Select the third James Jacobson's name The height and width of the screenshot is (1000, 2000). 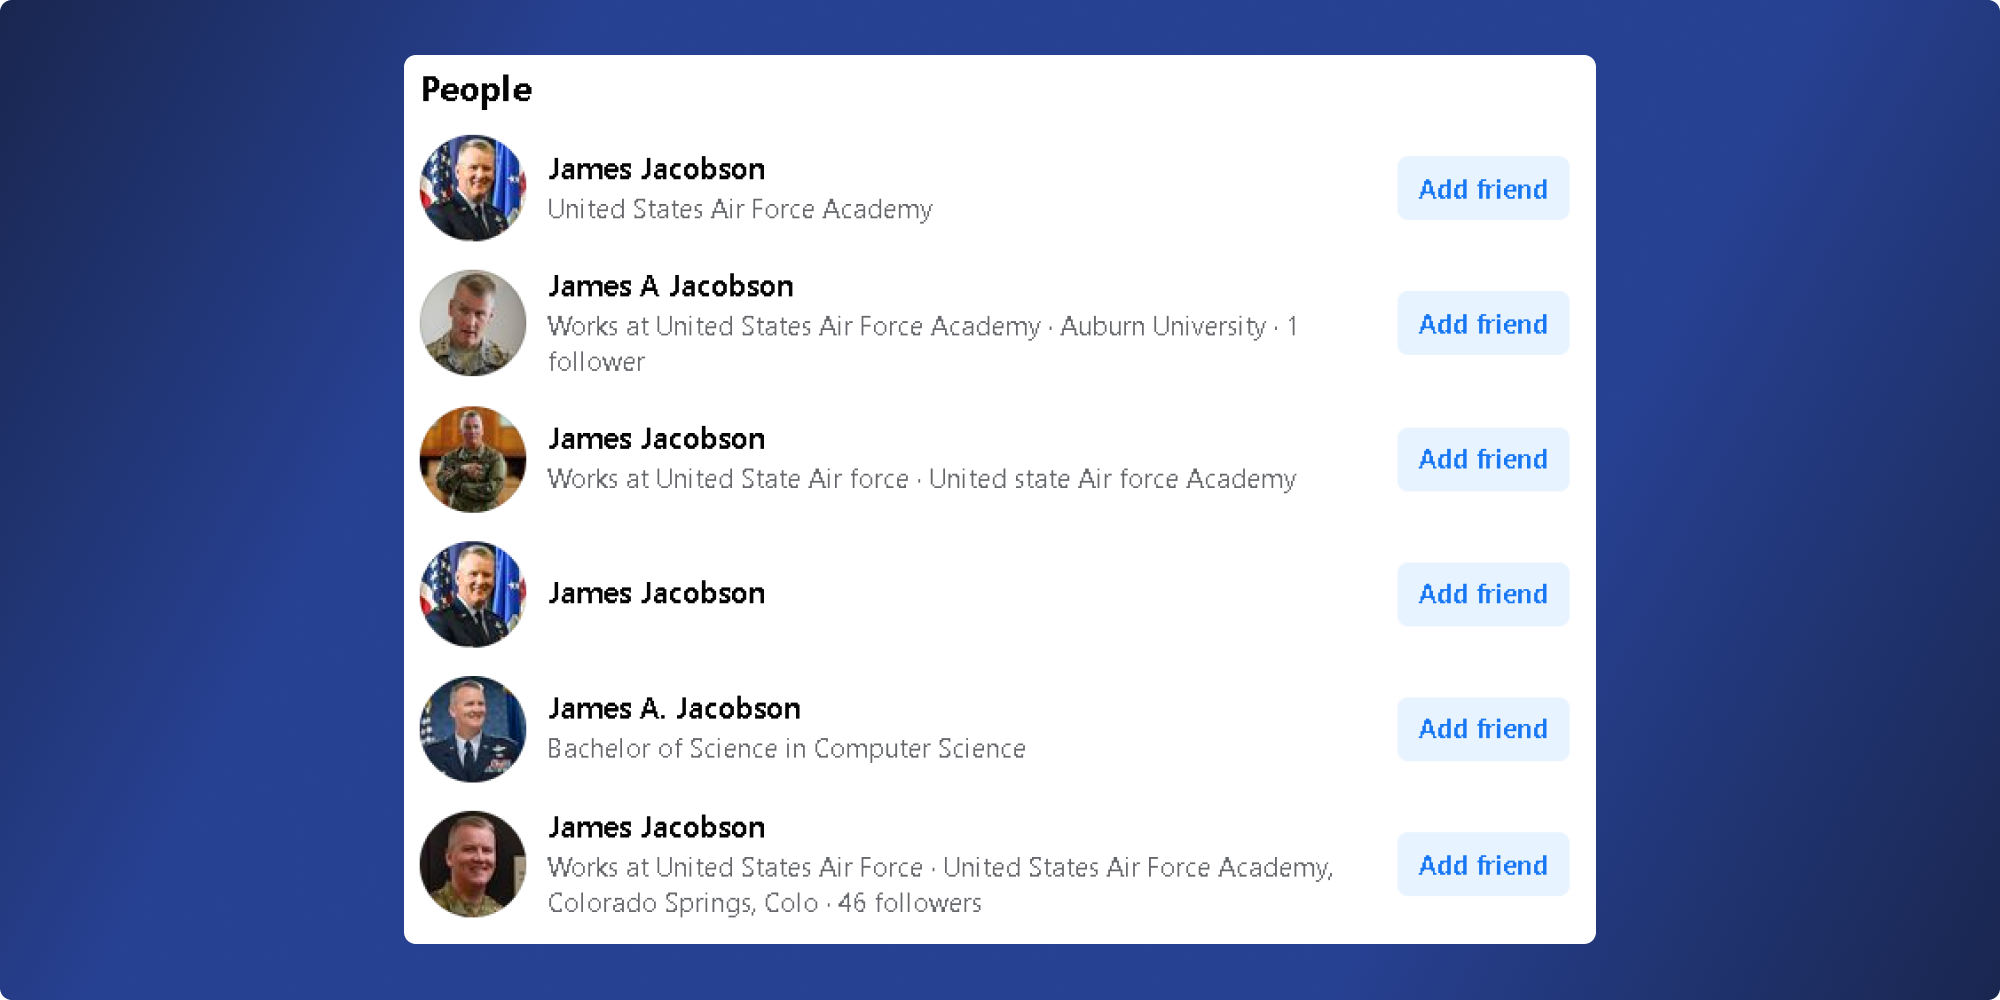656,438
